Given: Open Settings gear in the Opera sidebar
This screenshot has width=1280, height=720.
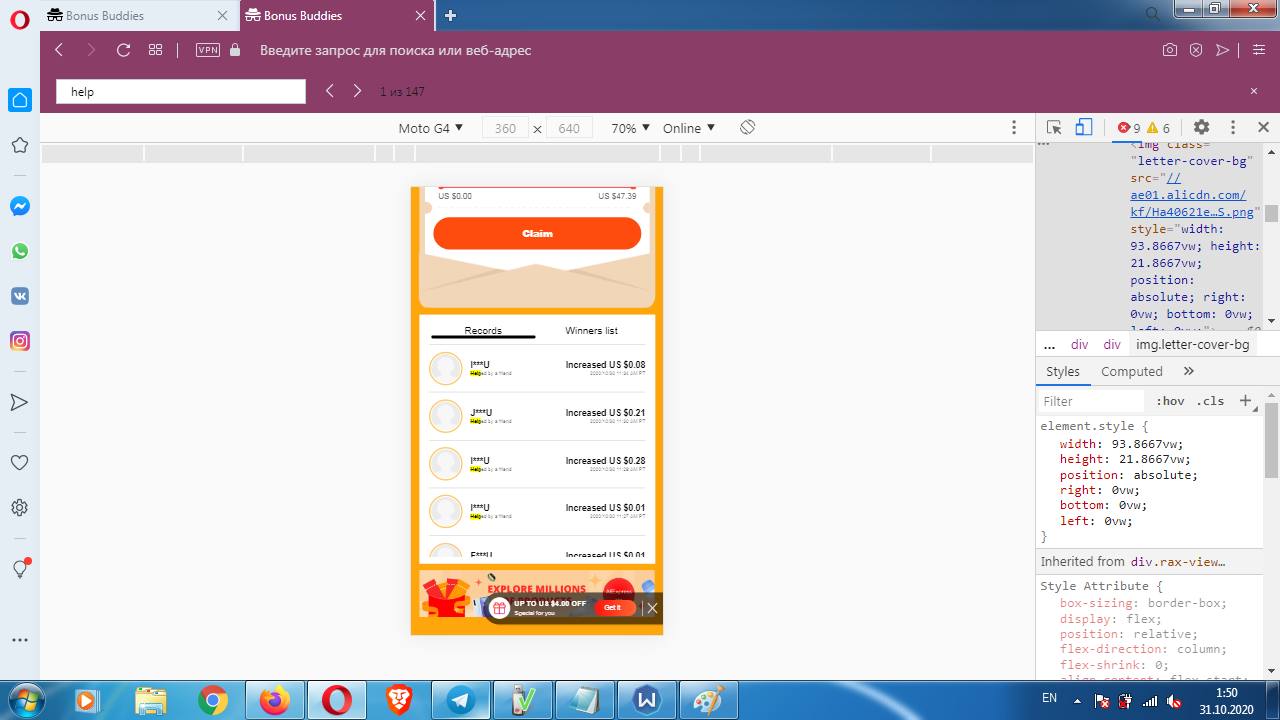Looking at the screenshot, I should pos(19,508).
